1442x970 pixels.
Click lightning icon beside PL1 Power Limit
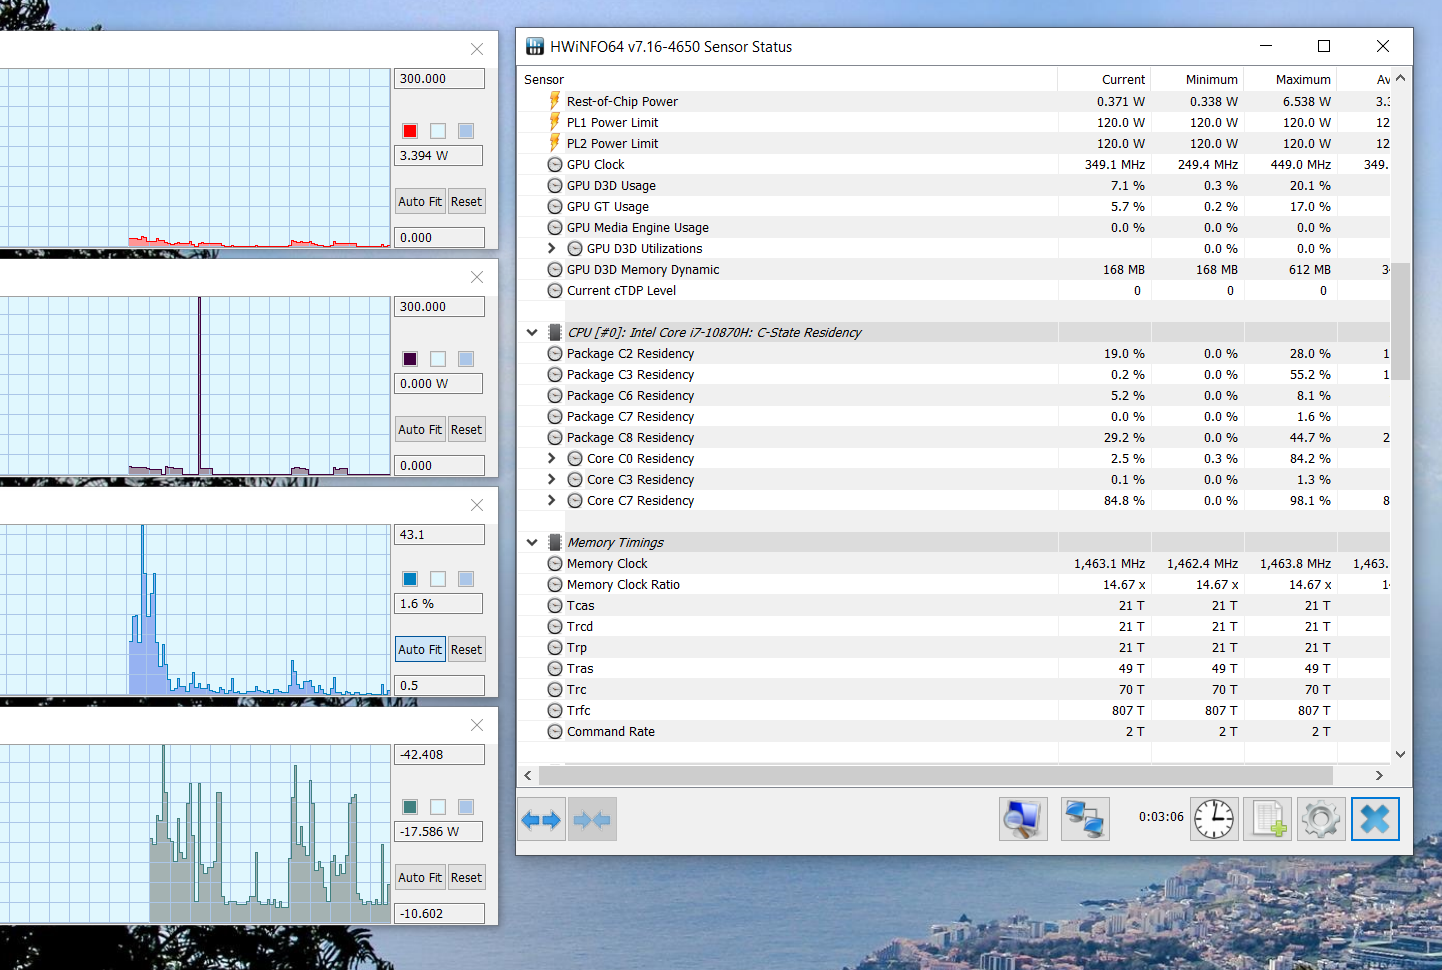tap(555, 122)
